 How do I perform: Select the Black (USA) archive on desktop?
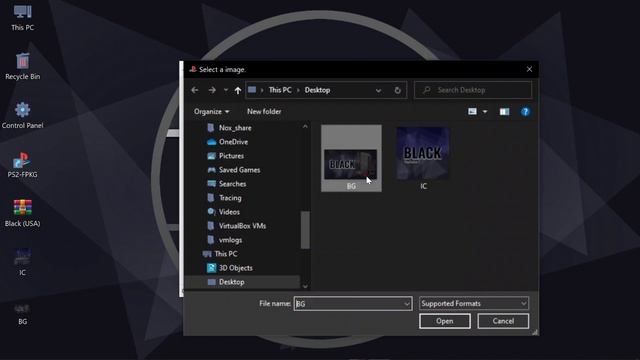[x=22, y=213]
